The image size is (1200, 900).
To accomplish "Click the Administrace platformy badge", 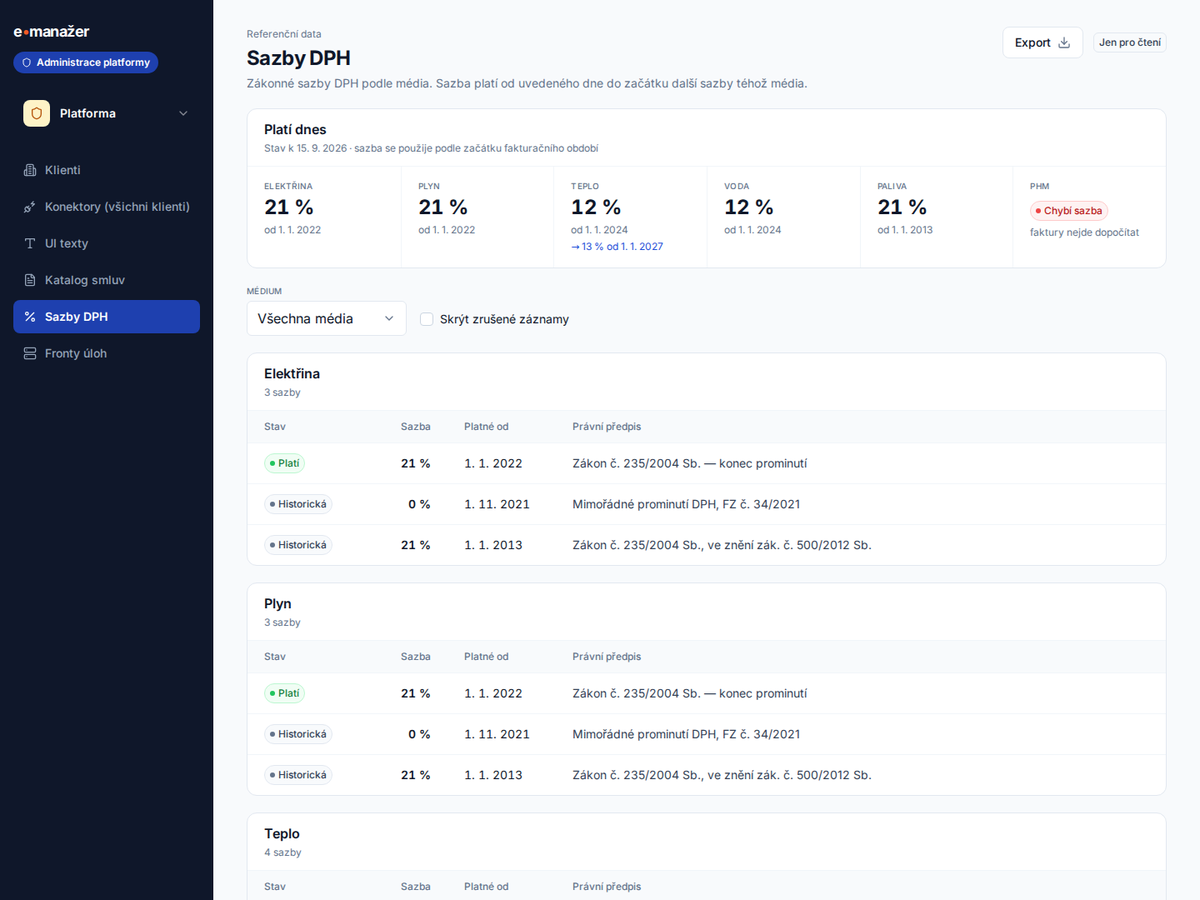I will (86, 63).
